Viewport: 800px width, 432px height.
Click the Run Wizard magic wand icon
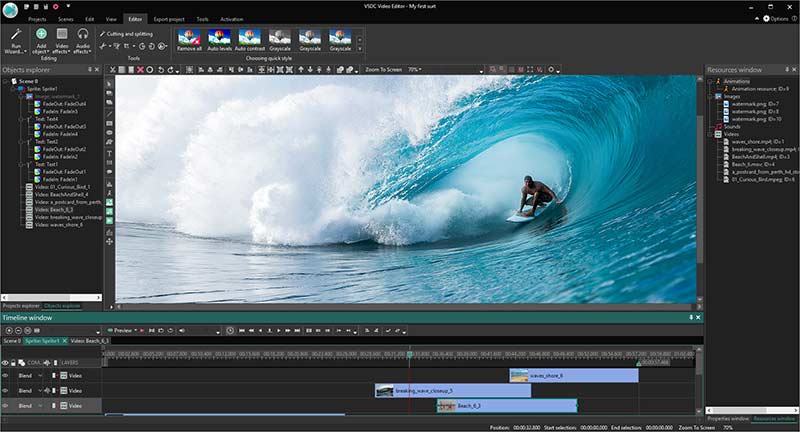[16, 35]
